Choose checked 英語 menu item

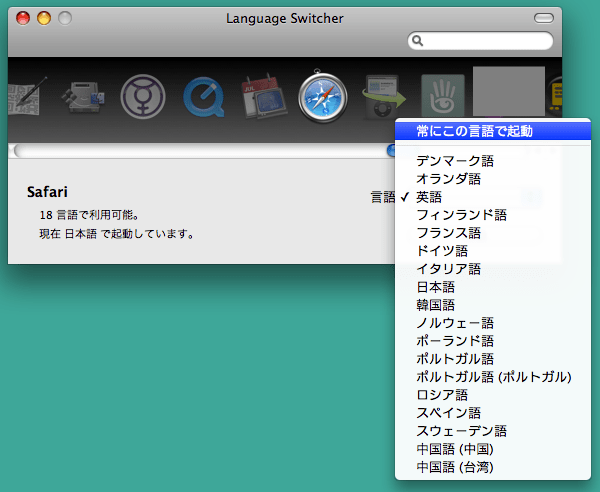[493, 197]
